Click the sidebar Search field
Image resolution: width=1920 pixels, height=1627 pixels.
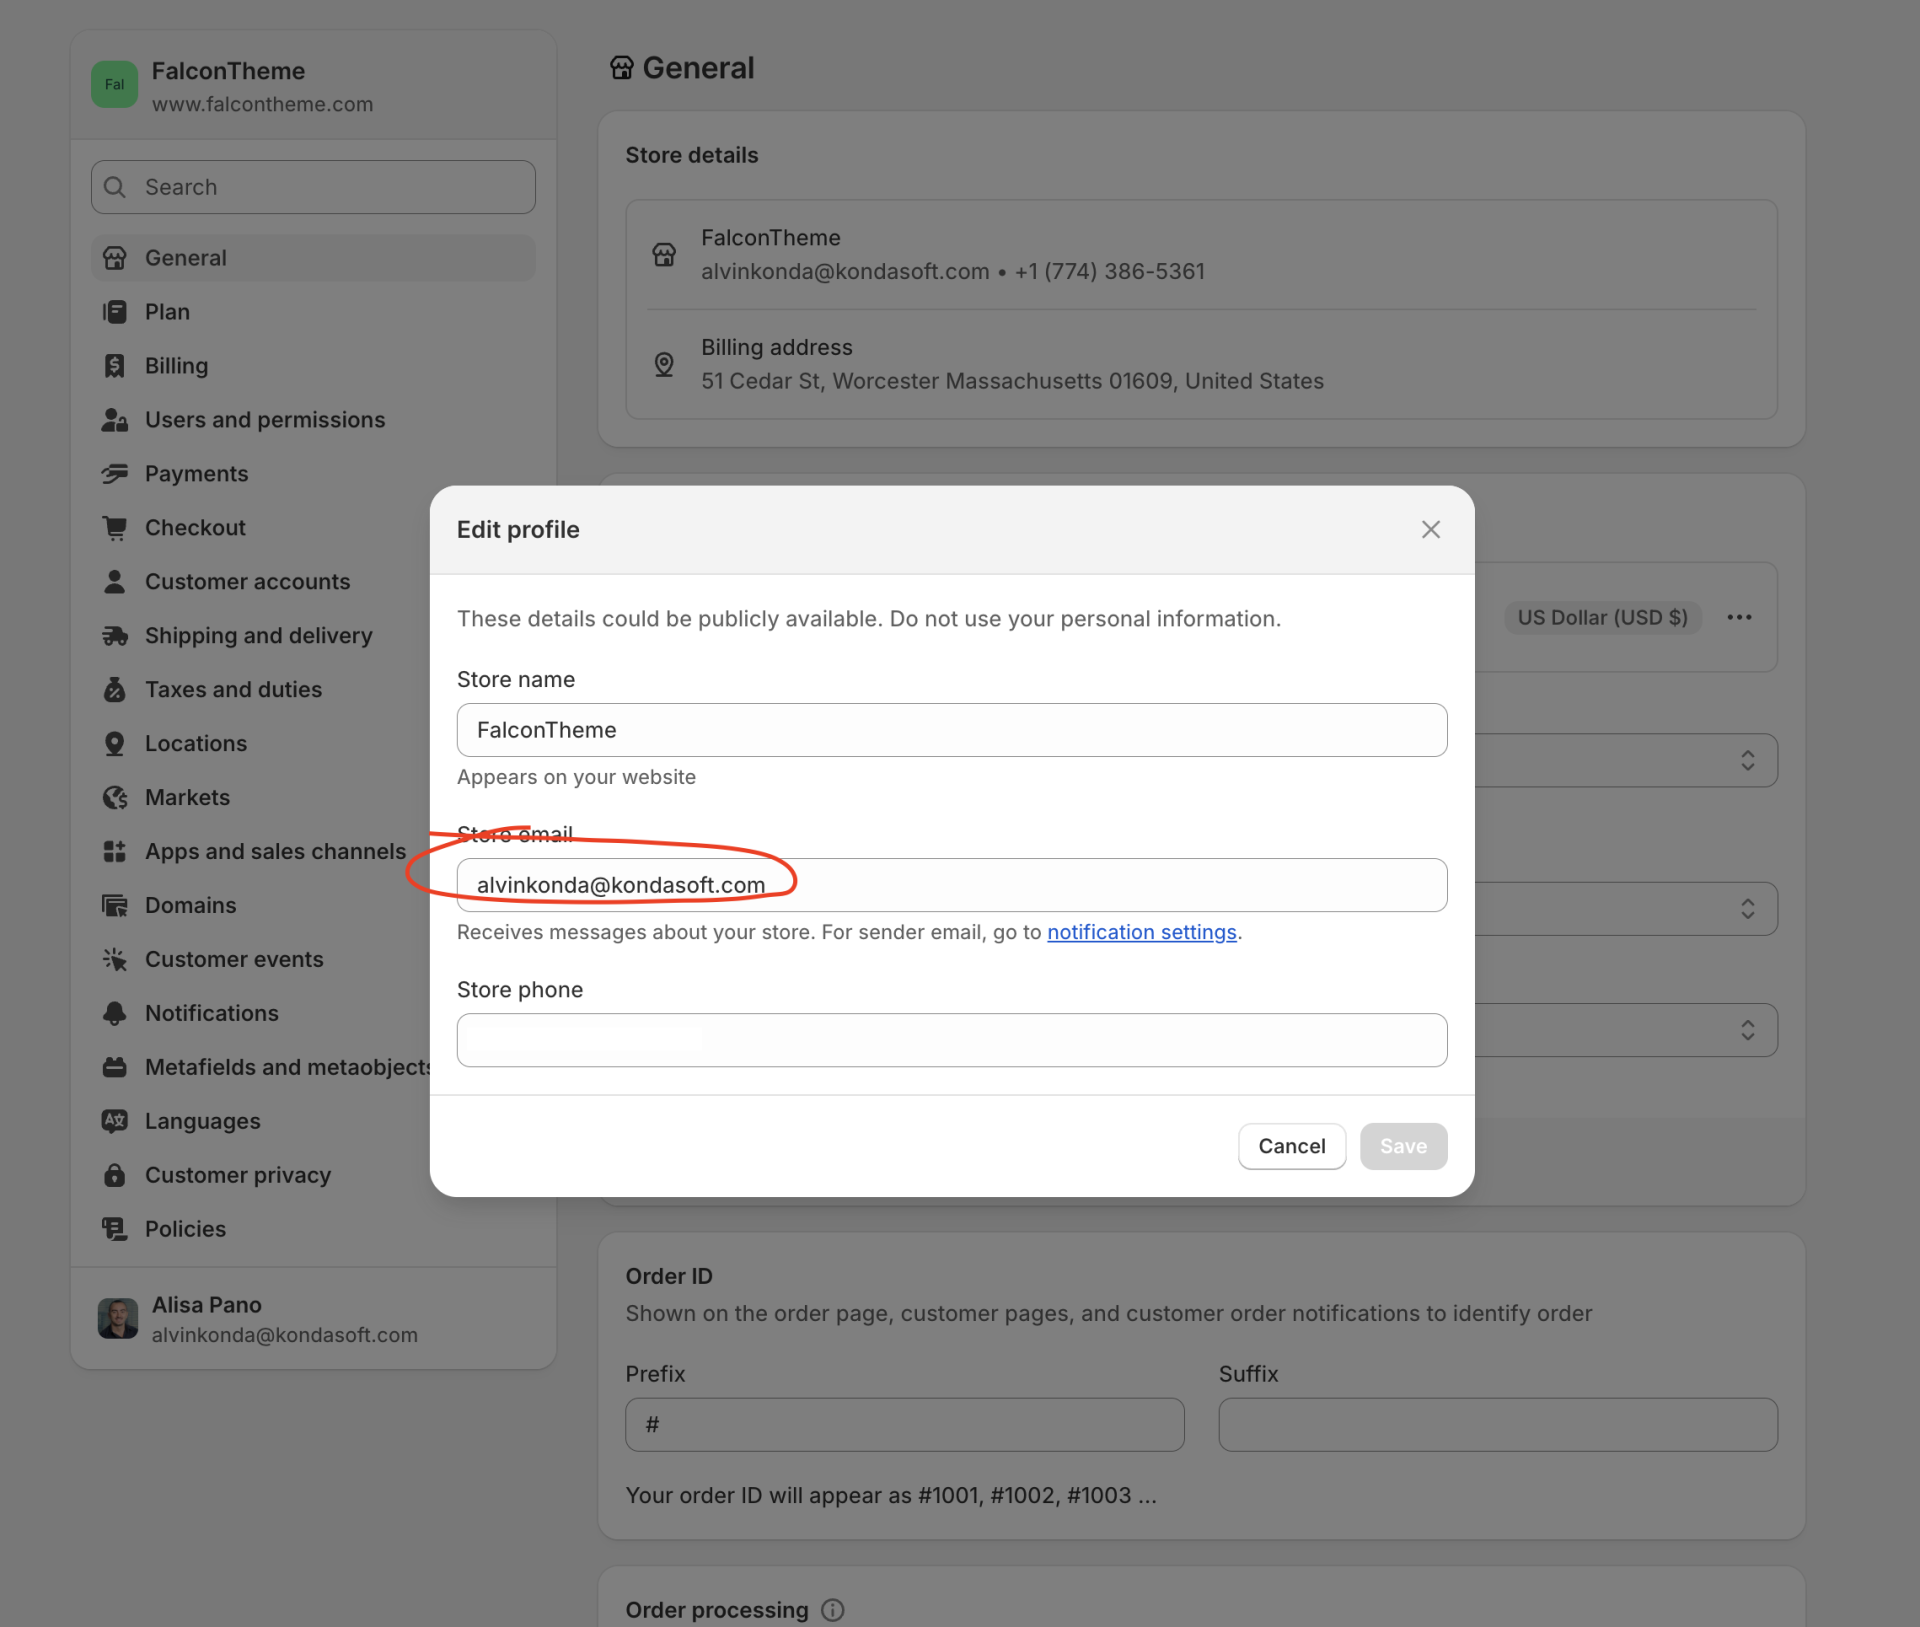[313, 187]
